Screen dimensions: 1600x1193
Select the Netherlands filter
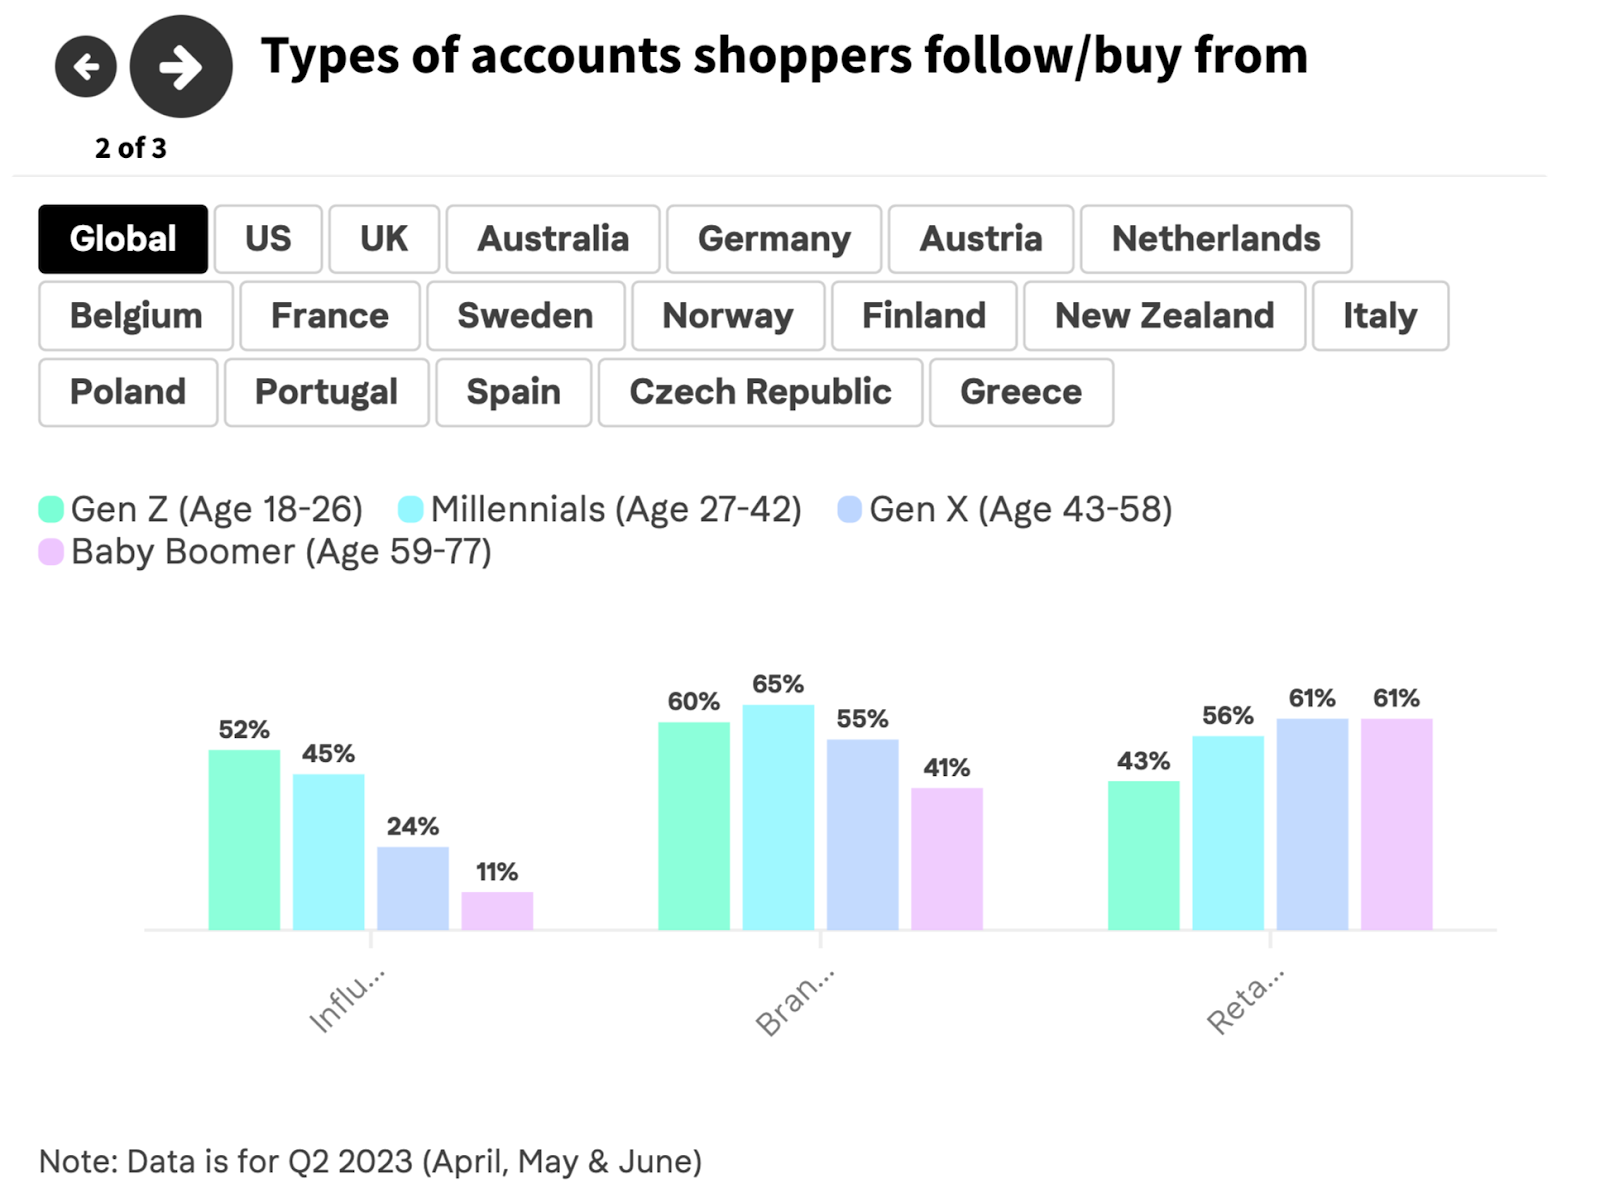coord(1215,238)
